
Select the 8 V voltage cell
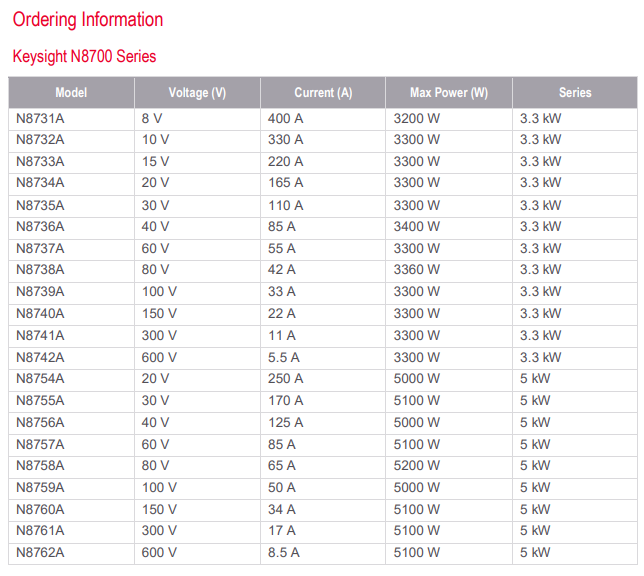[x=197, y=119]
